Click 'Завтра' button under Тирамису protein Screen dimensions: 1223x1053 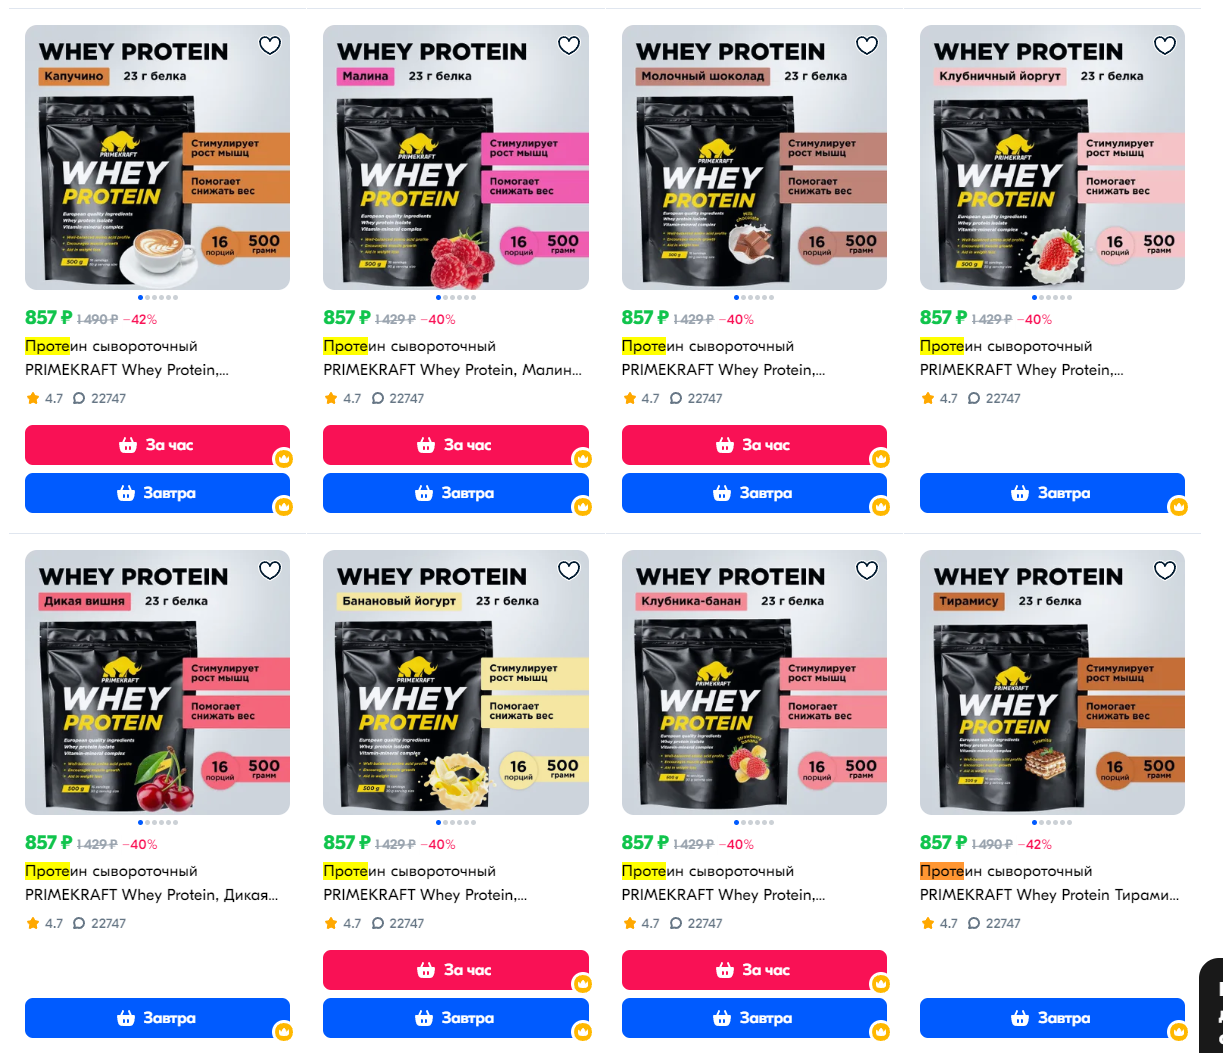[x=1052, y=1018]
